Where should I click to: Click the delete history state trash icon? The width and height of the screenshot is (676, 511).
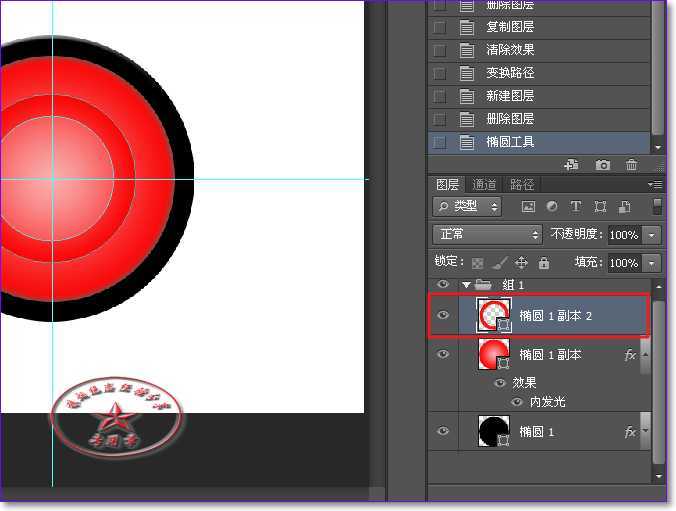coord(631,165)
